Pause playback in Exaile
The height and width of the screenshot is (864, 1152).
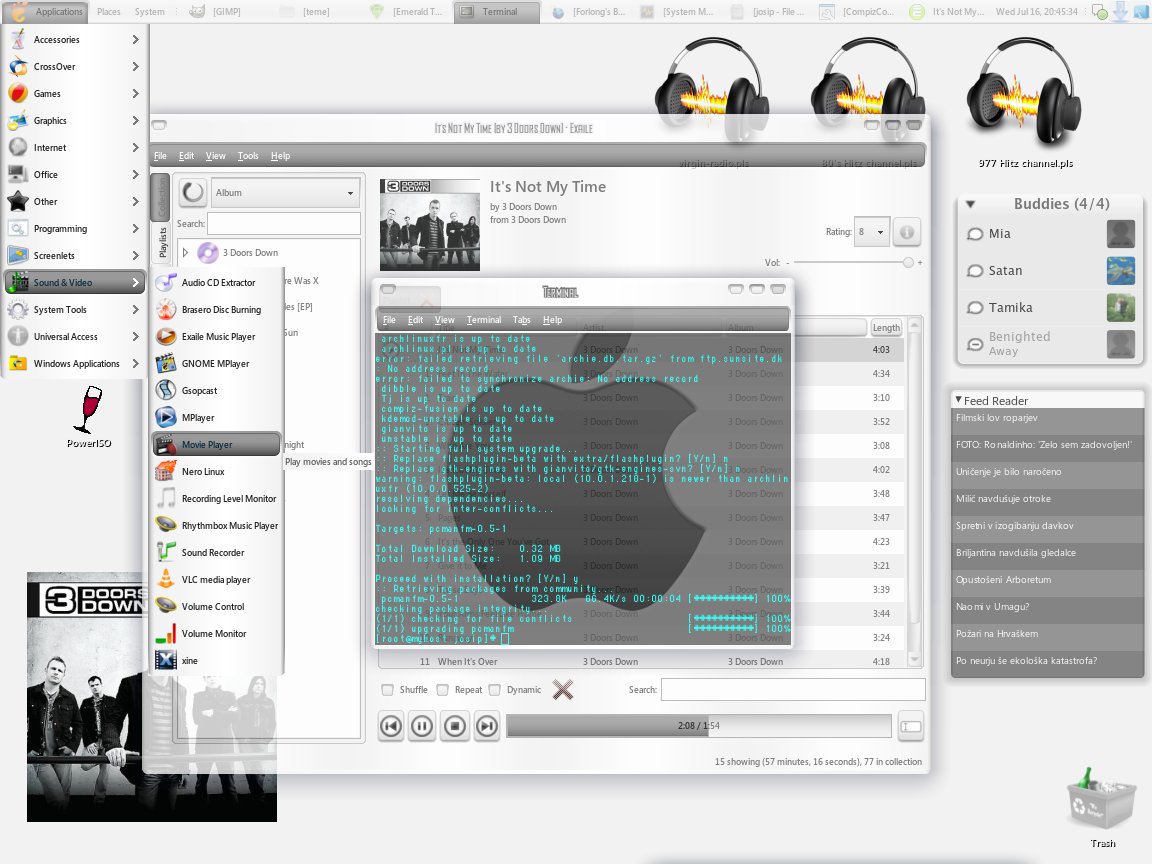point(422,727)
